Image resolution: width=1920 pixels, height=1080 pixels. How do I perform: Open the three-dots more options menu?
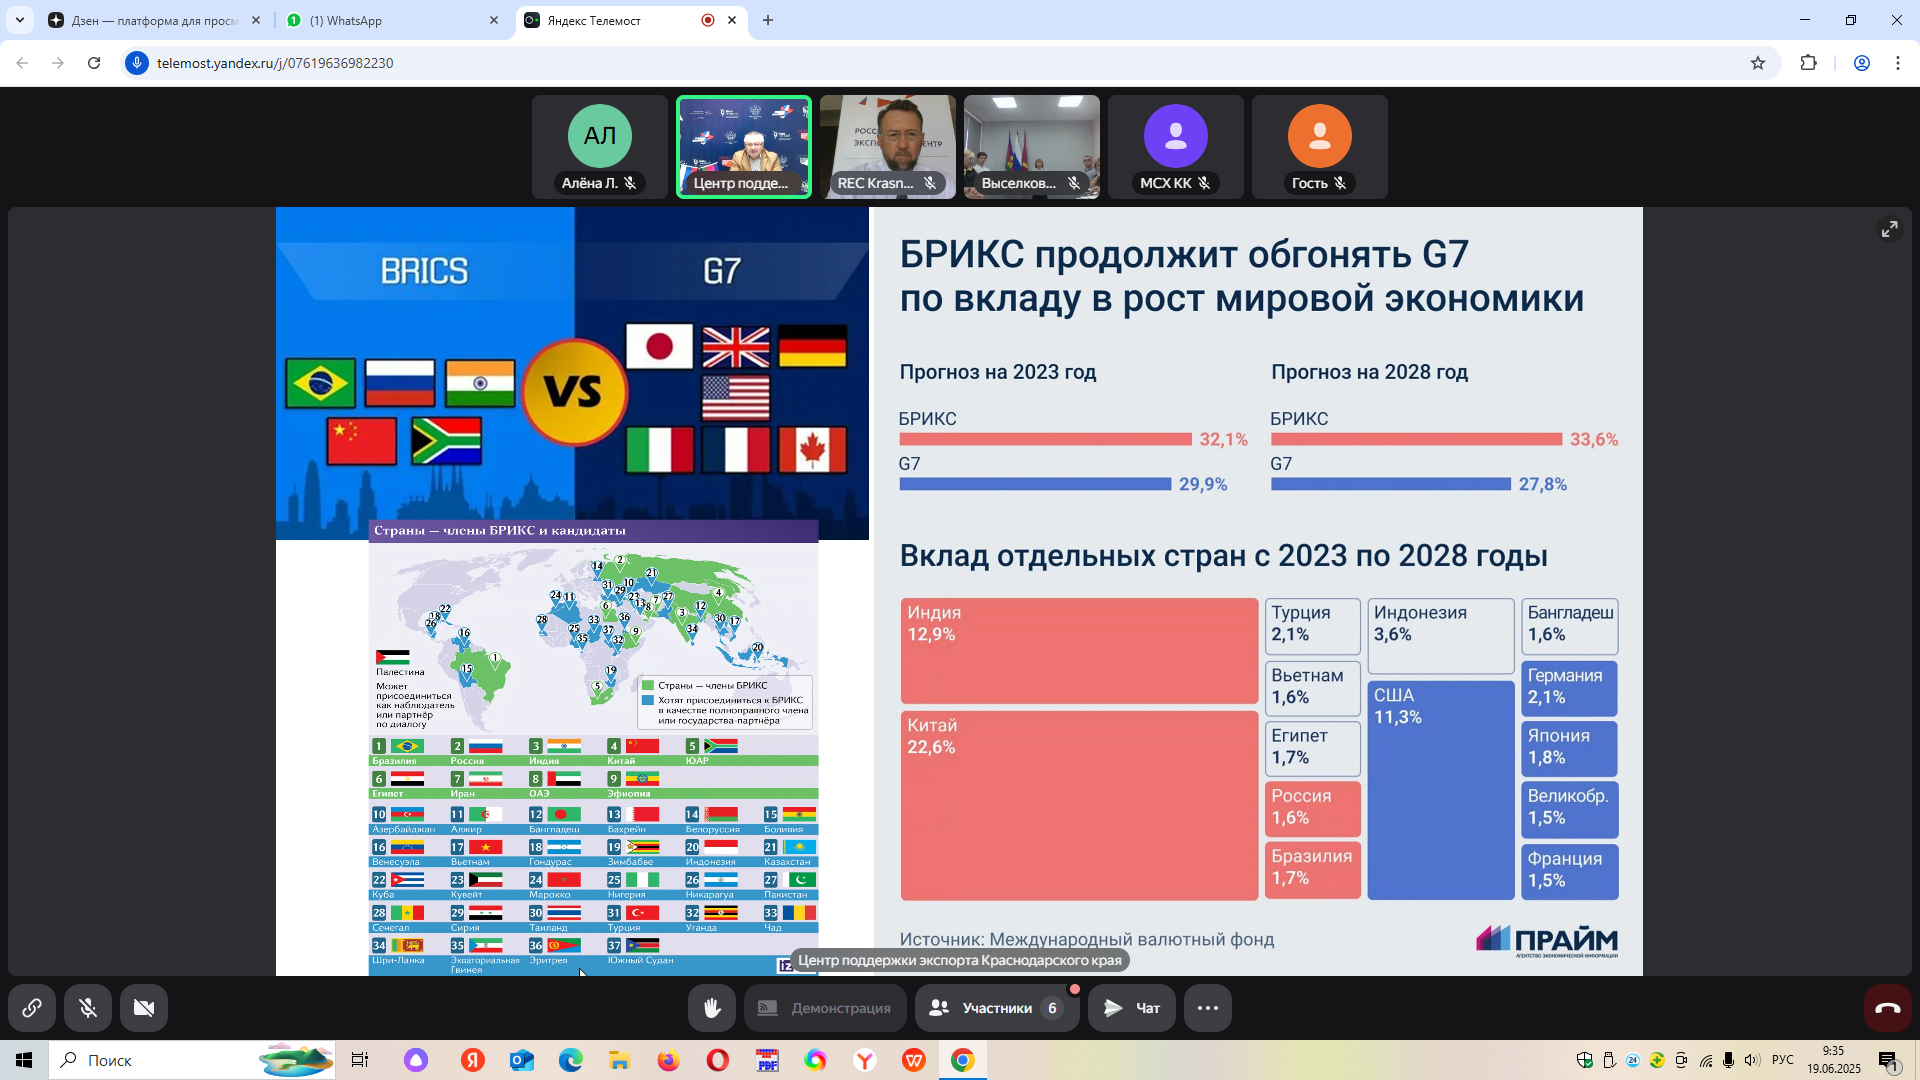click(1208, 1008)
